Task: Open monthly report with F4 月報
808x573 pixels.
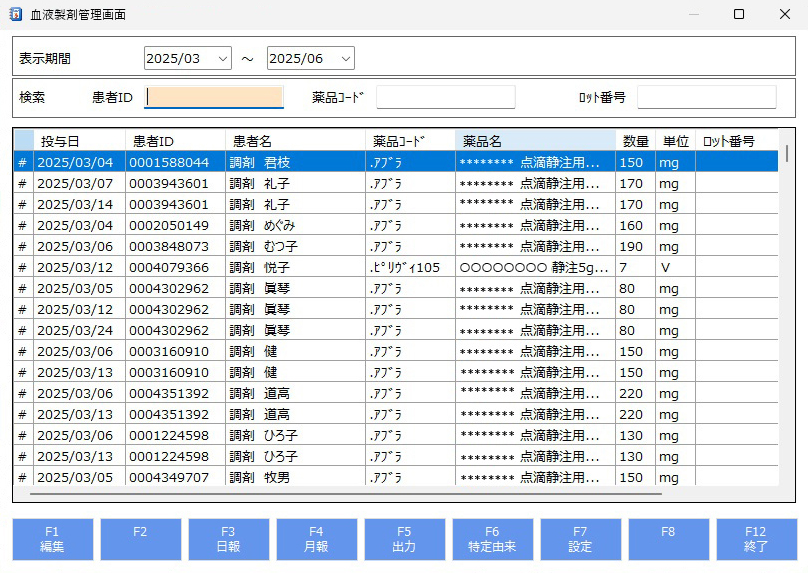Action: click(x=316, y=539)
